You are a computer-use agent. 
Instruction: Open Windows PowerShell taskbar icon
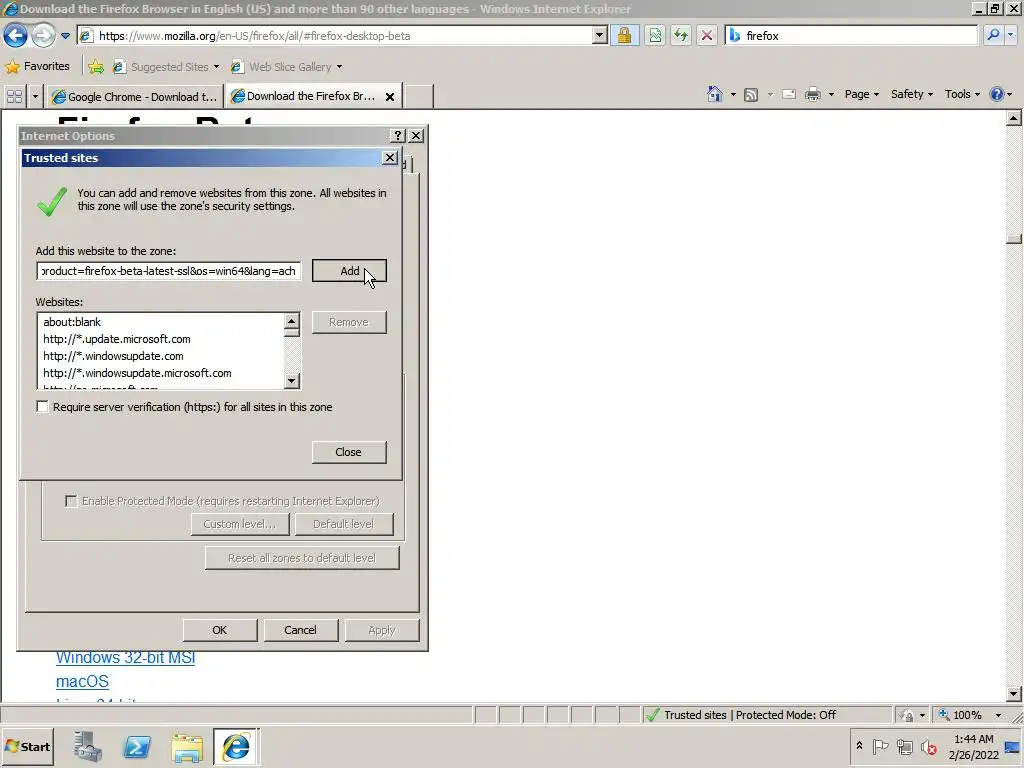point(137,747)
